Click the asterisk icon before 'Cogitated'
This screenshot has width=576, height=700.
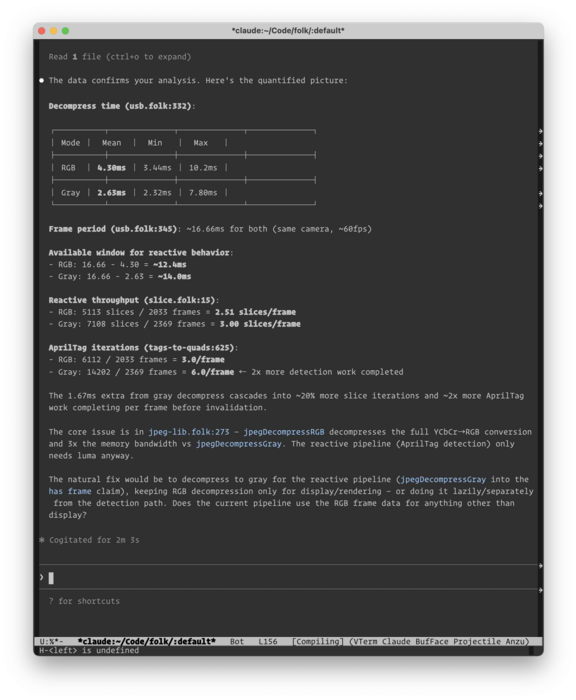42,540
